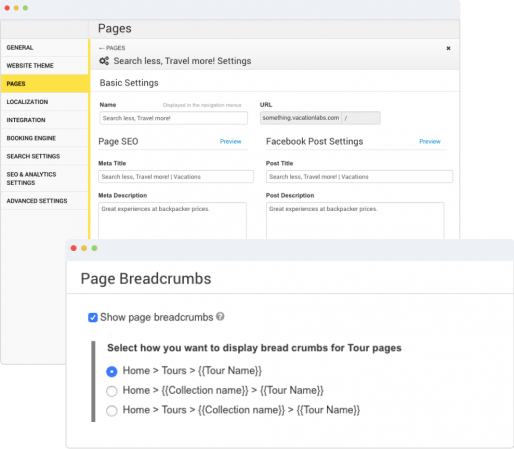514x449 pixels.
Task: Open Search Settings in sidebar
Action: 45,156
